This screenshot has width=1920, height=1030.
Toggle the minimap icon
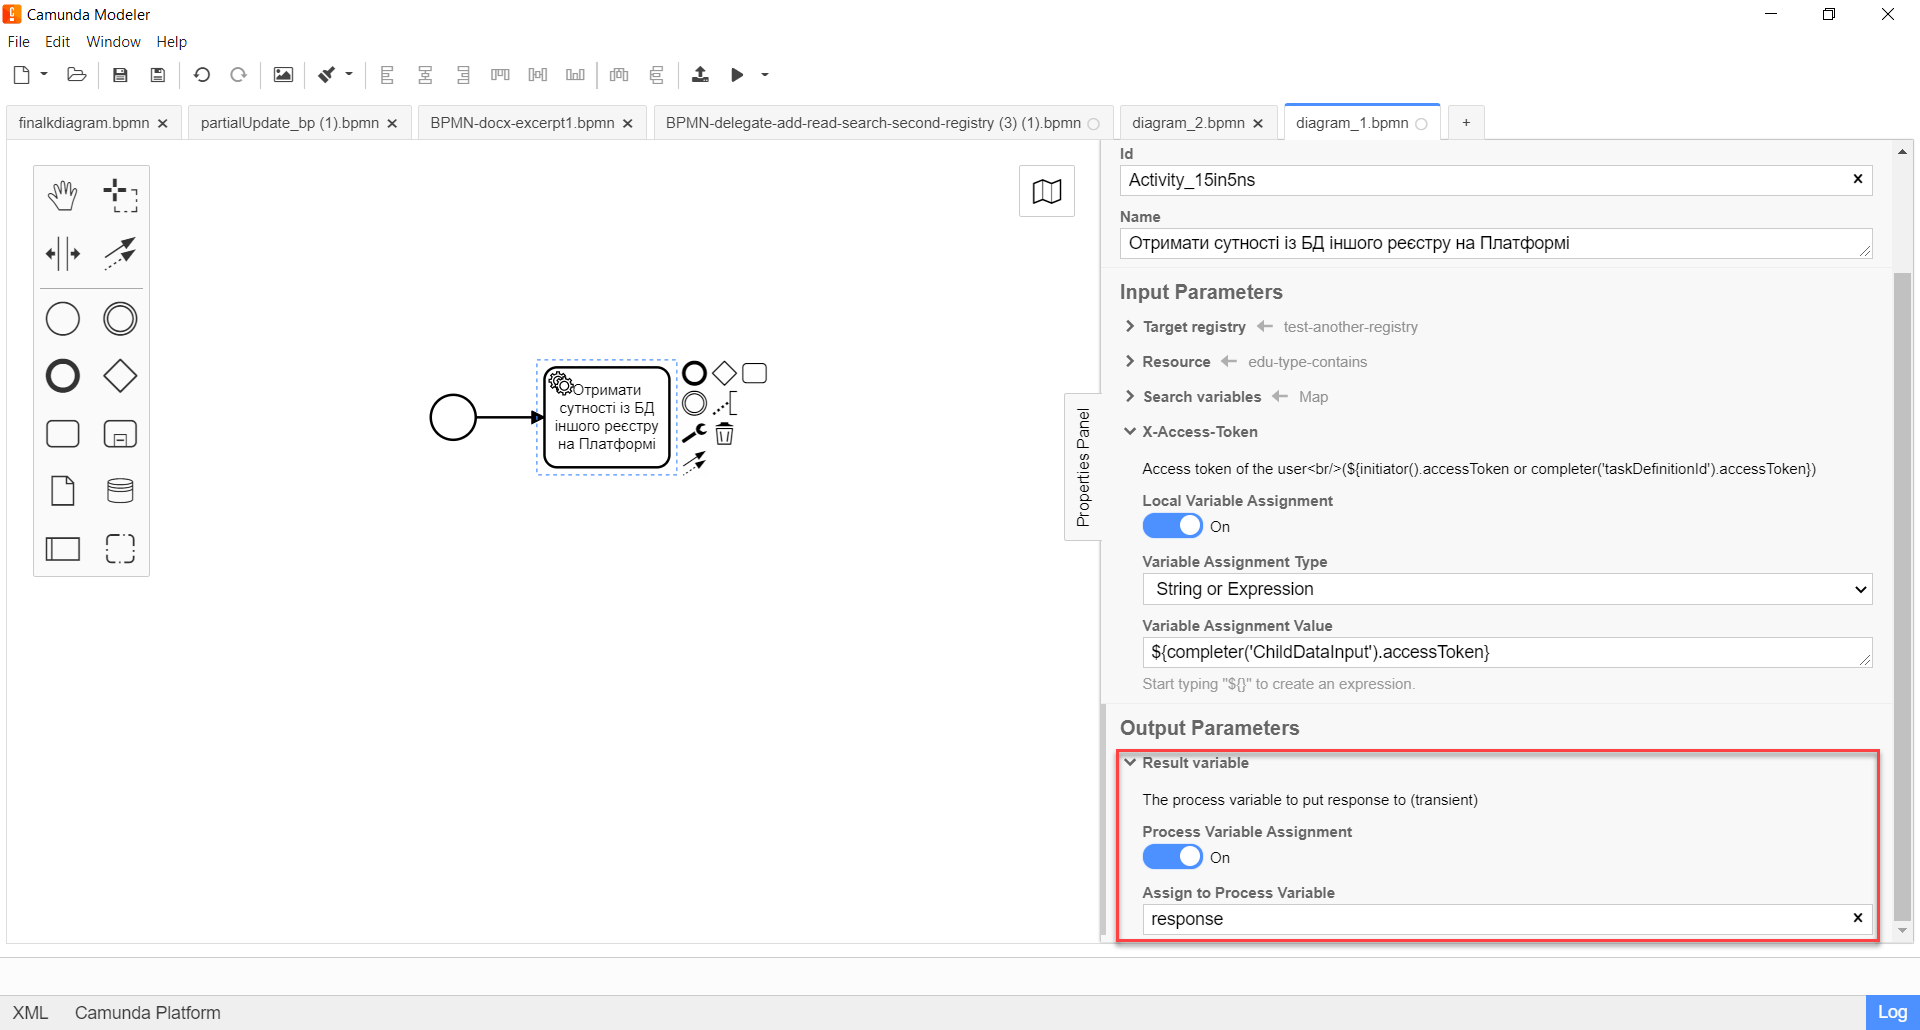(x=1047, y=191)
